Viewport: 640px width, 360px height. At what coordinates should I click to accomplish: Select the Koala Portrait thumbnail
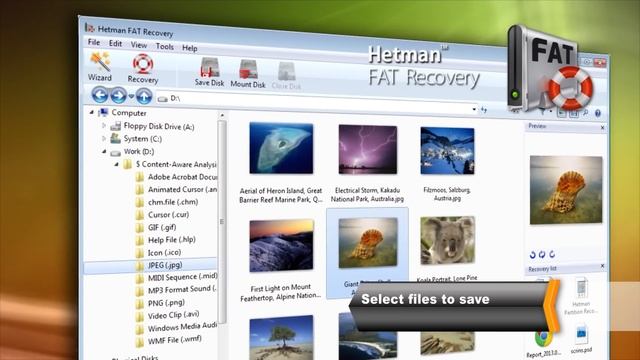tap(447, 241)
